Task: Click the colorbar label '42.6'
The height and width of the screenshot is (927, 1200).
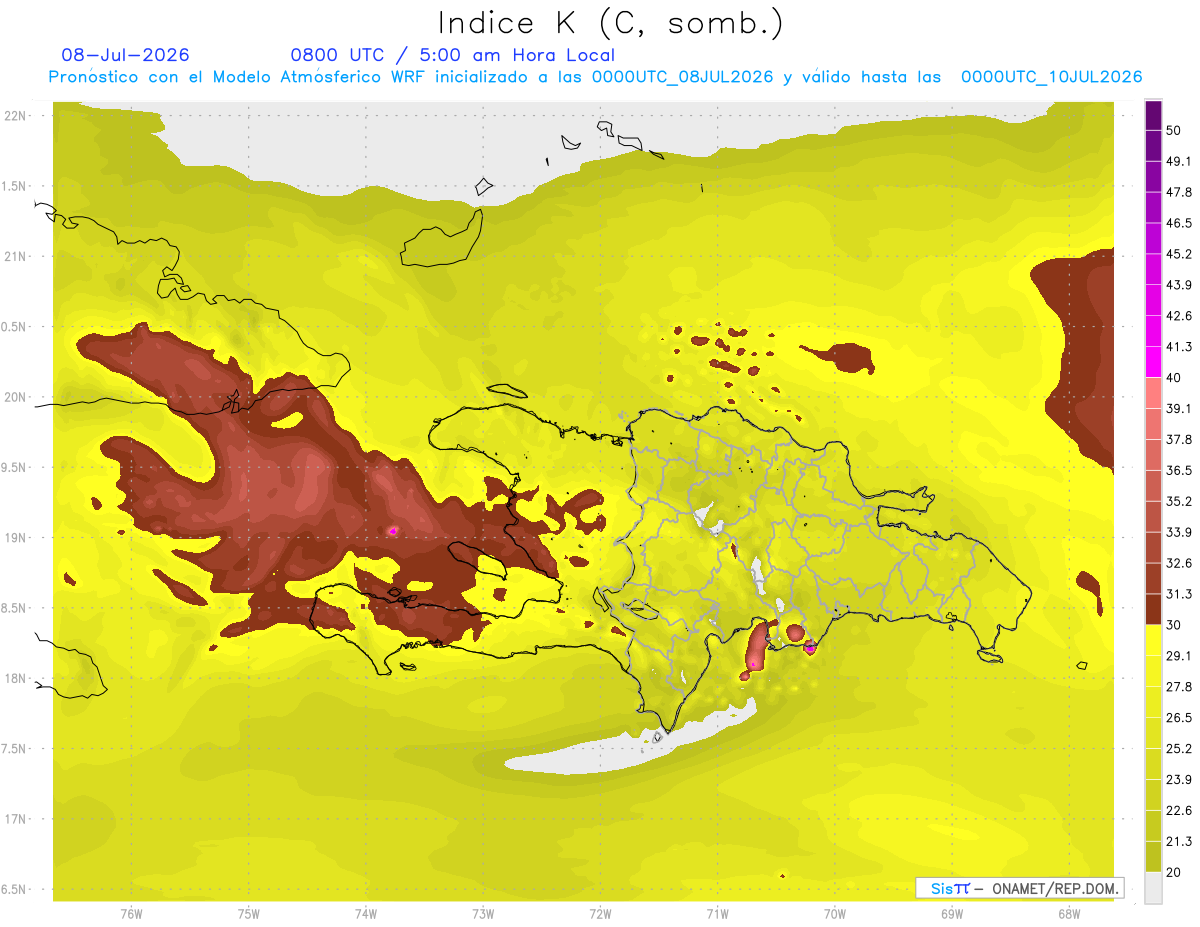Action: click(x=1179, y=316)
